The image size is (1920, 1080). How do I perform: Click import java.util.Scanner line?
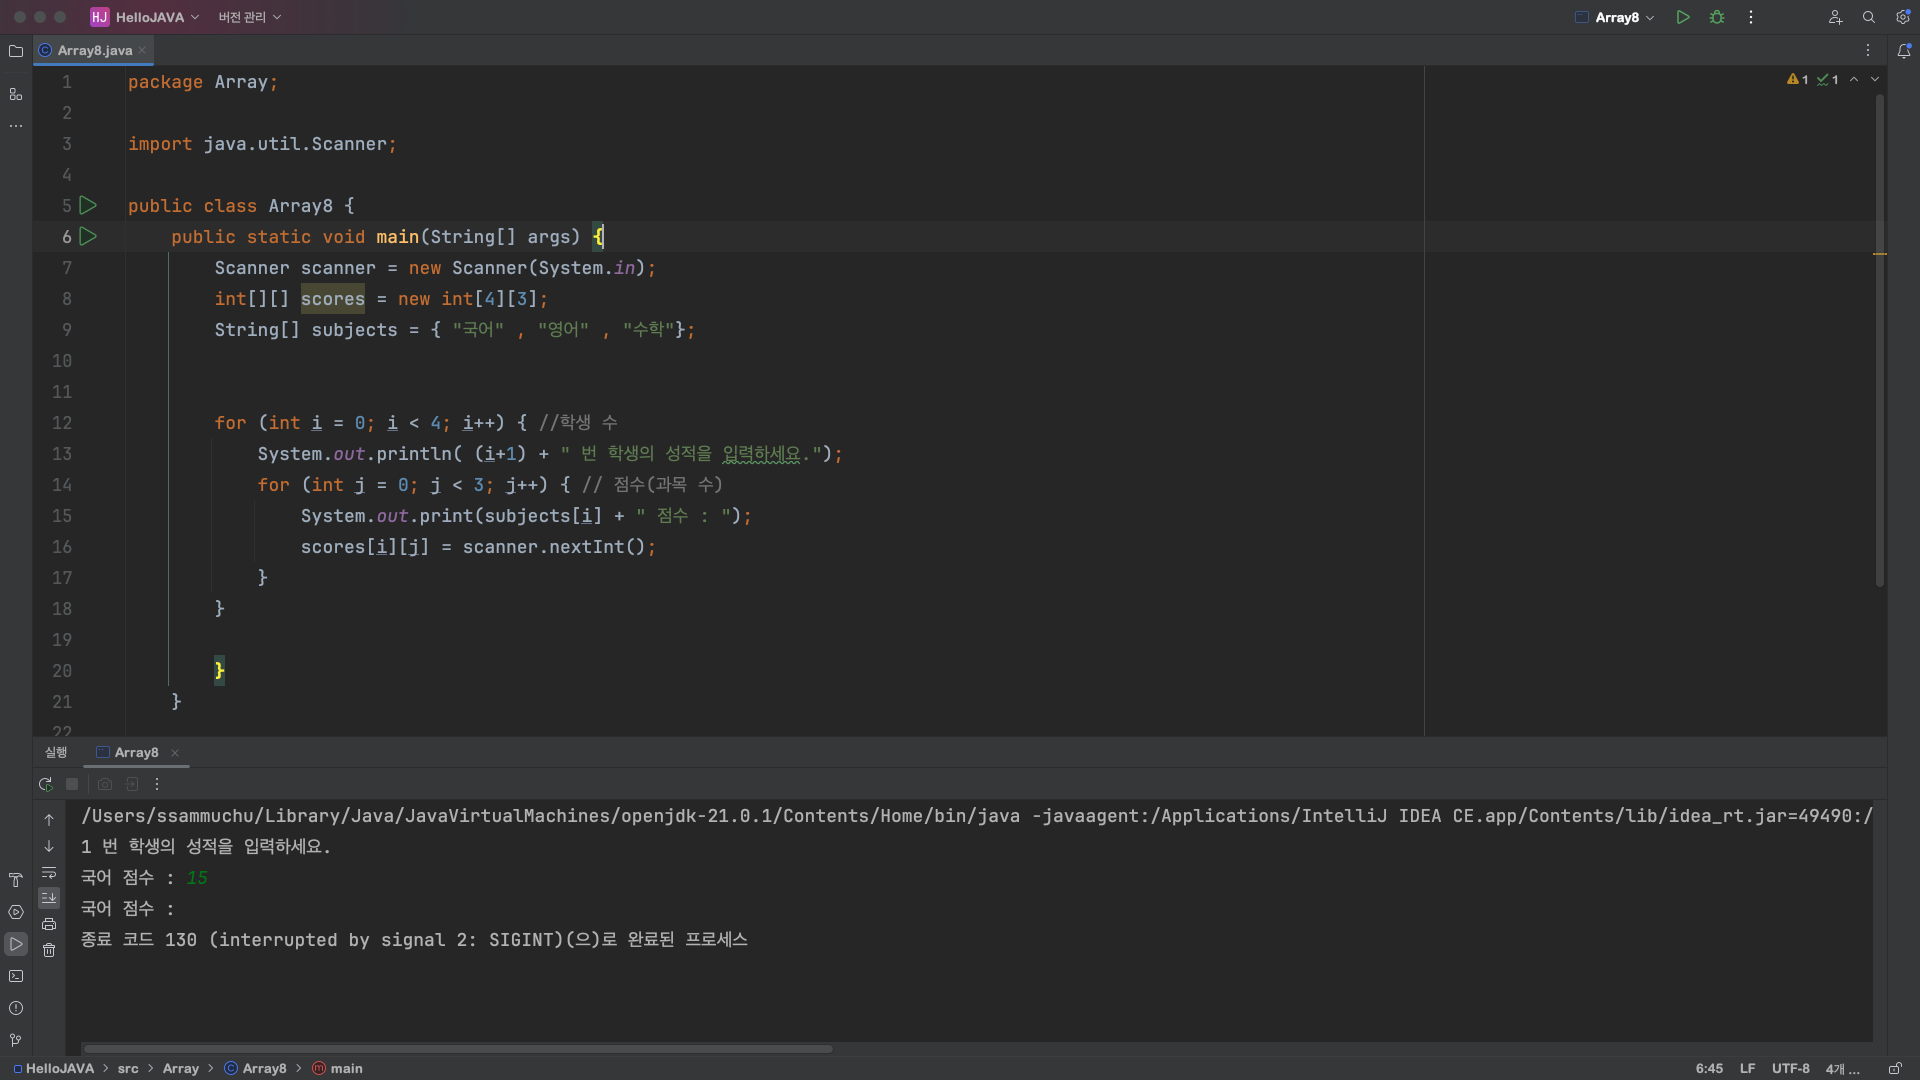point(262,143)
